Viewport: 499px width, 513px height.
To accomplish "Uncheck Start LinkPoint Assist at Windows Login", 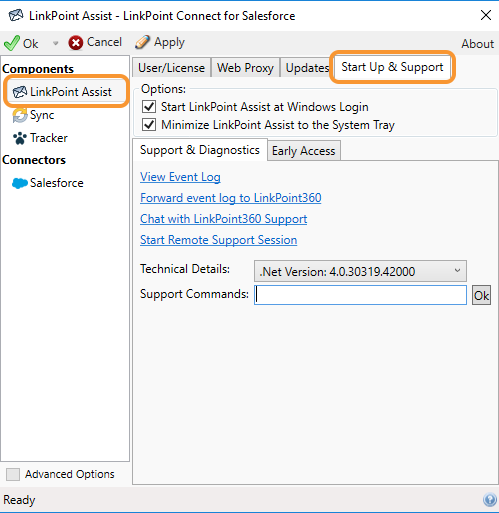I will 149,107.
